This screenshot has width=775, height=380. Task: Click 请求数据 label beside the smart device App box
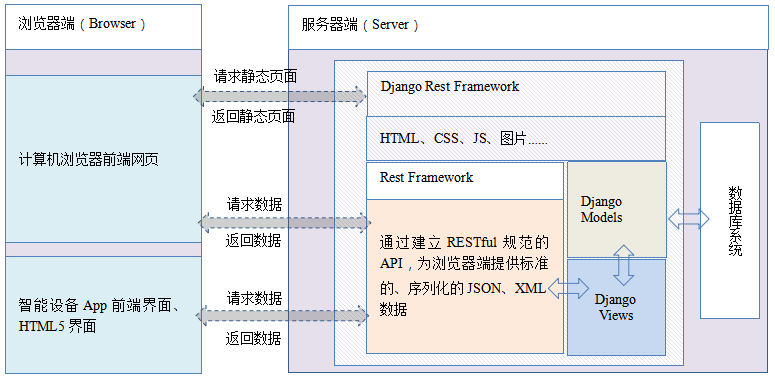254,298
